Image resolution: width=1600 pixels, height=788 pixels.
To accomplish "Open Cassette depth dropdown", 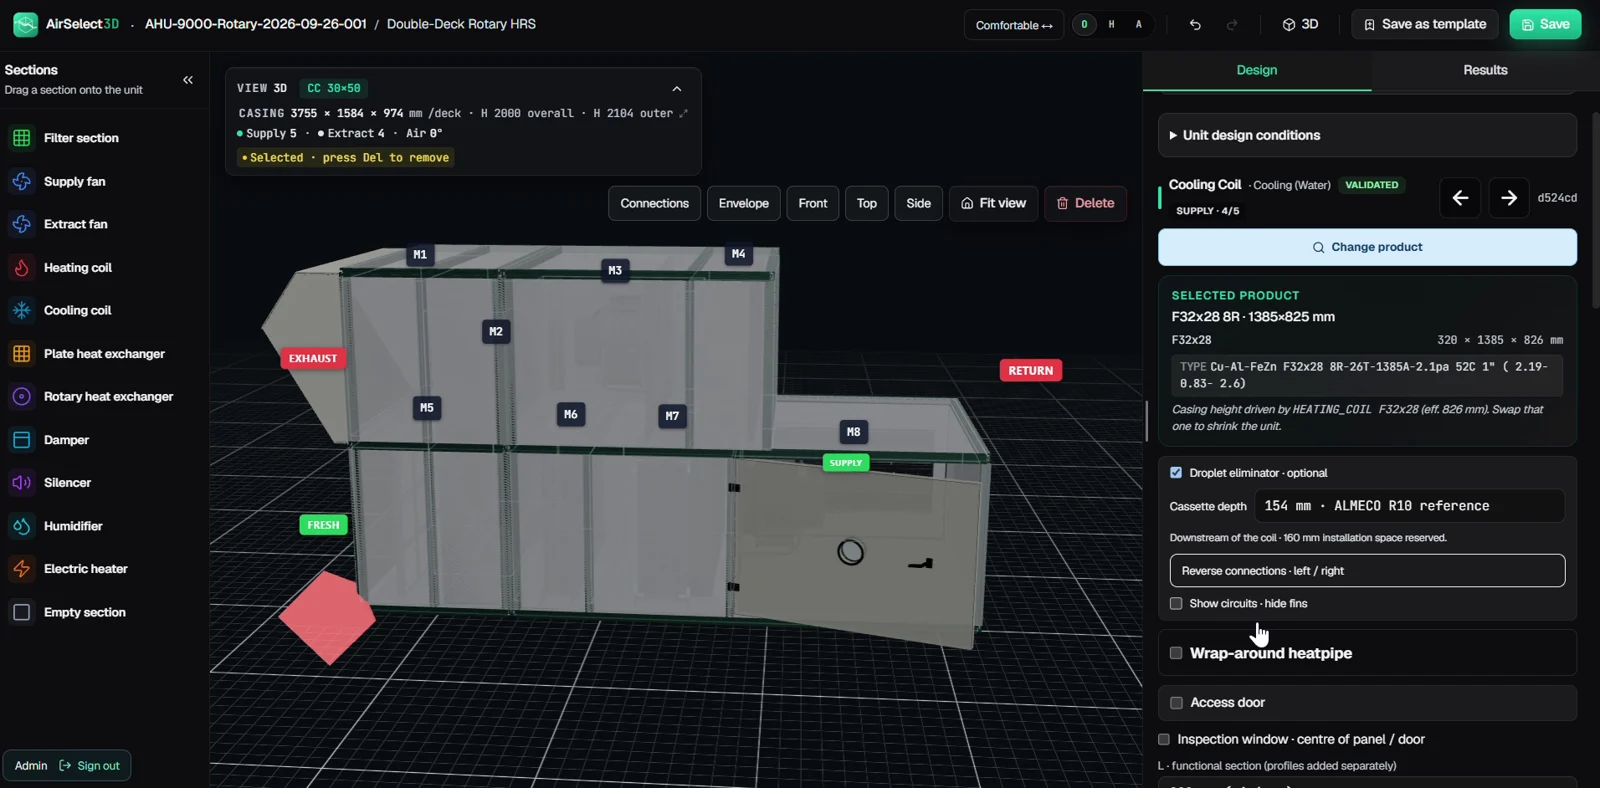I will pyautogui.click(x=1409, y=506).
